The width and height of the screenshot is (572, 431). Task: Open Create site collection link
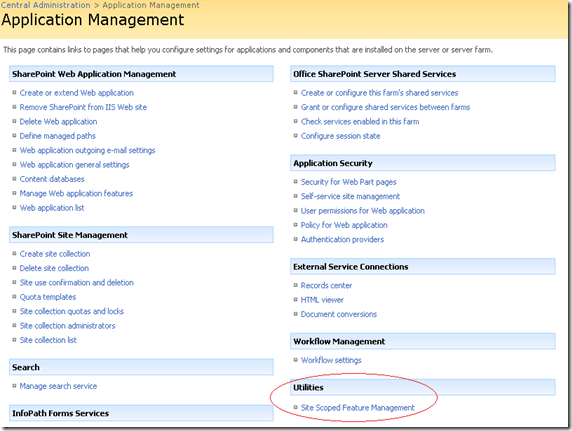[55, 254]
